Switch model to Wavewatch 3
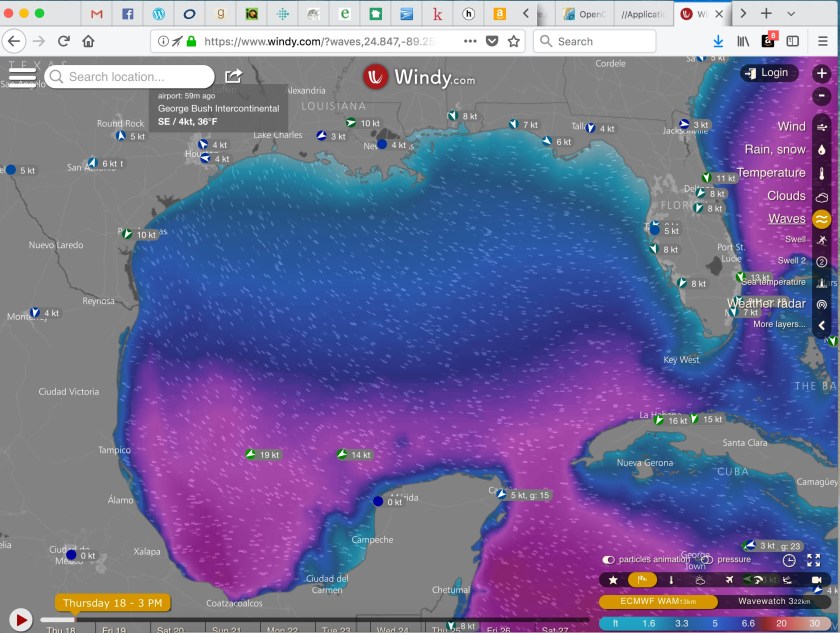This screenshot has width=840, height=633. (x=774, y=601)
